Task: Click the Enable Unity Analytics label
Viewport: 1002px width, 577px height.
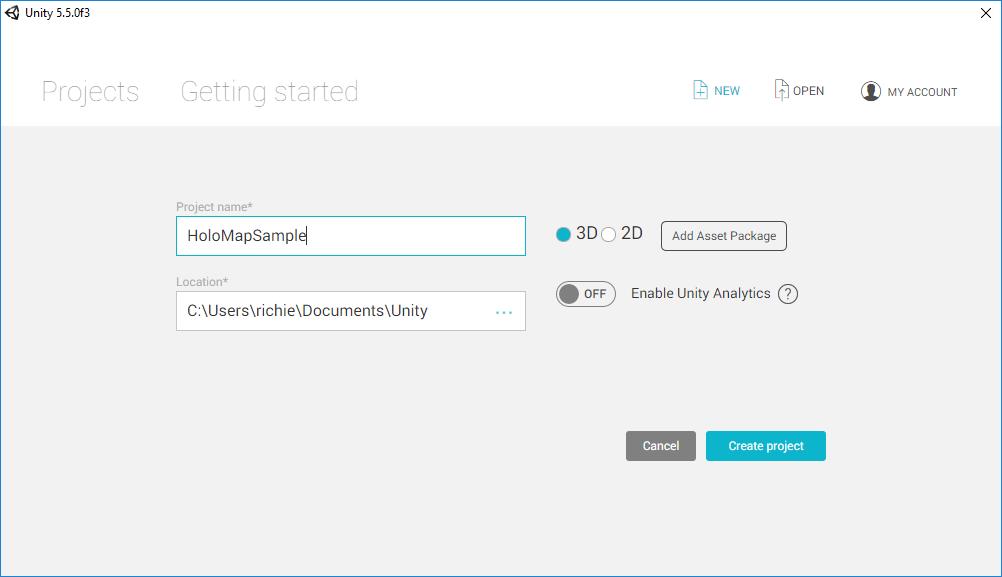Action: coord(700,293)
